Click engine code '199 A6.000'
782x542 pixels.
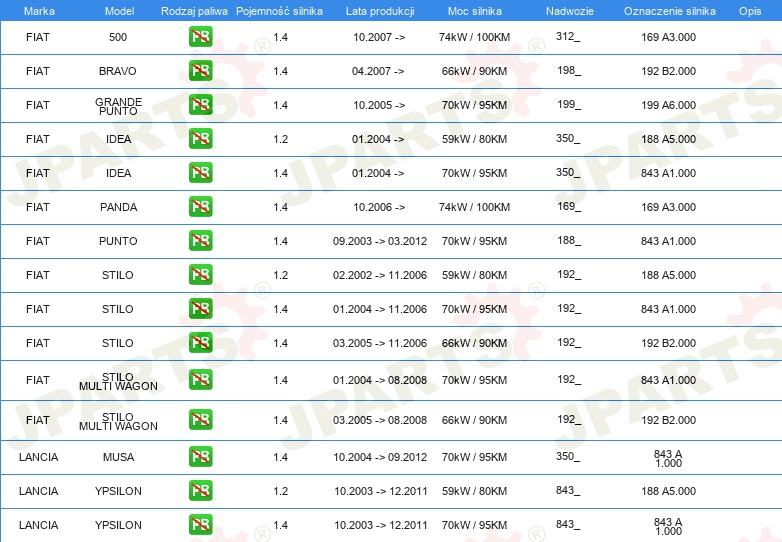tap(668, 105)
